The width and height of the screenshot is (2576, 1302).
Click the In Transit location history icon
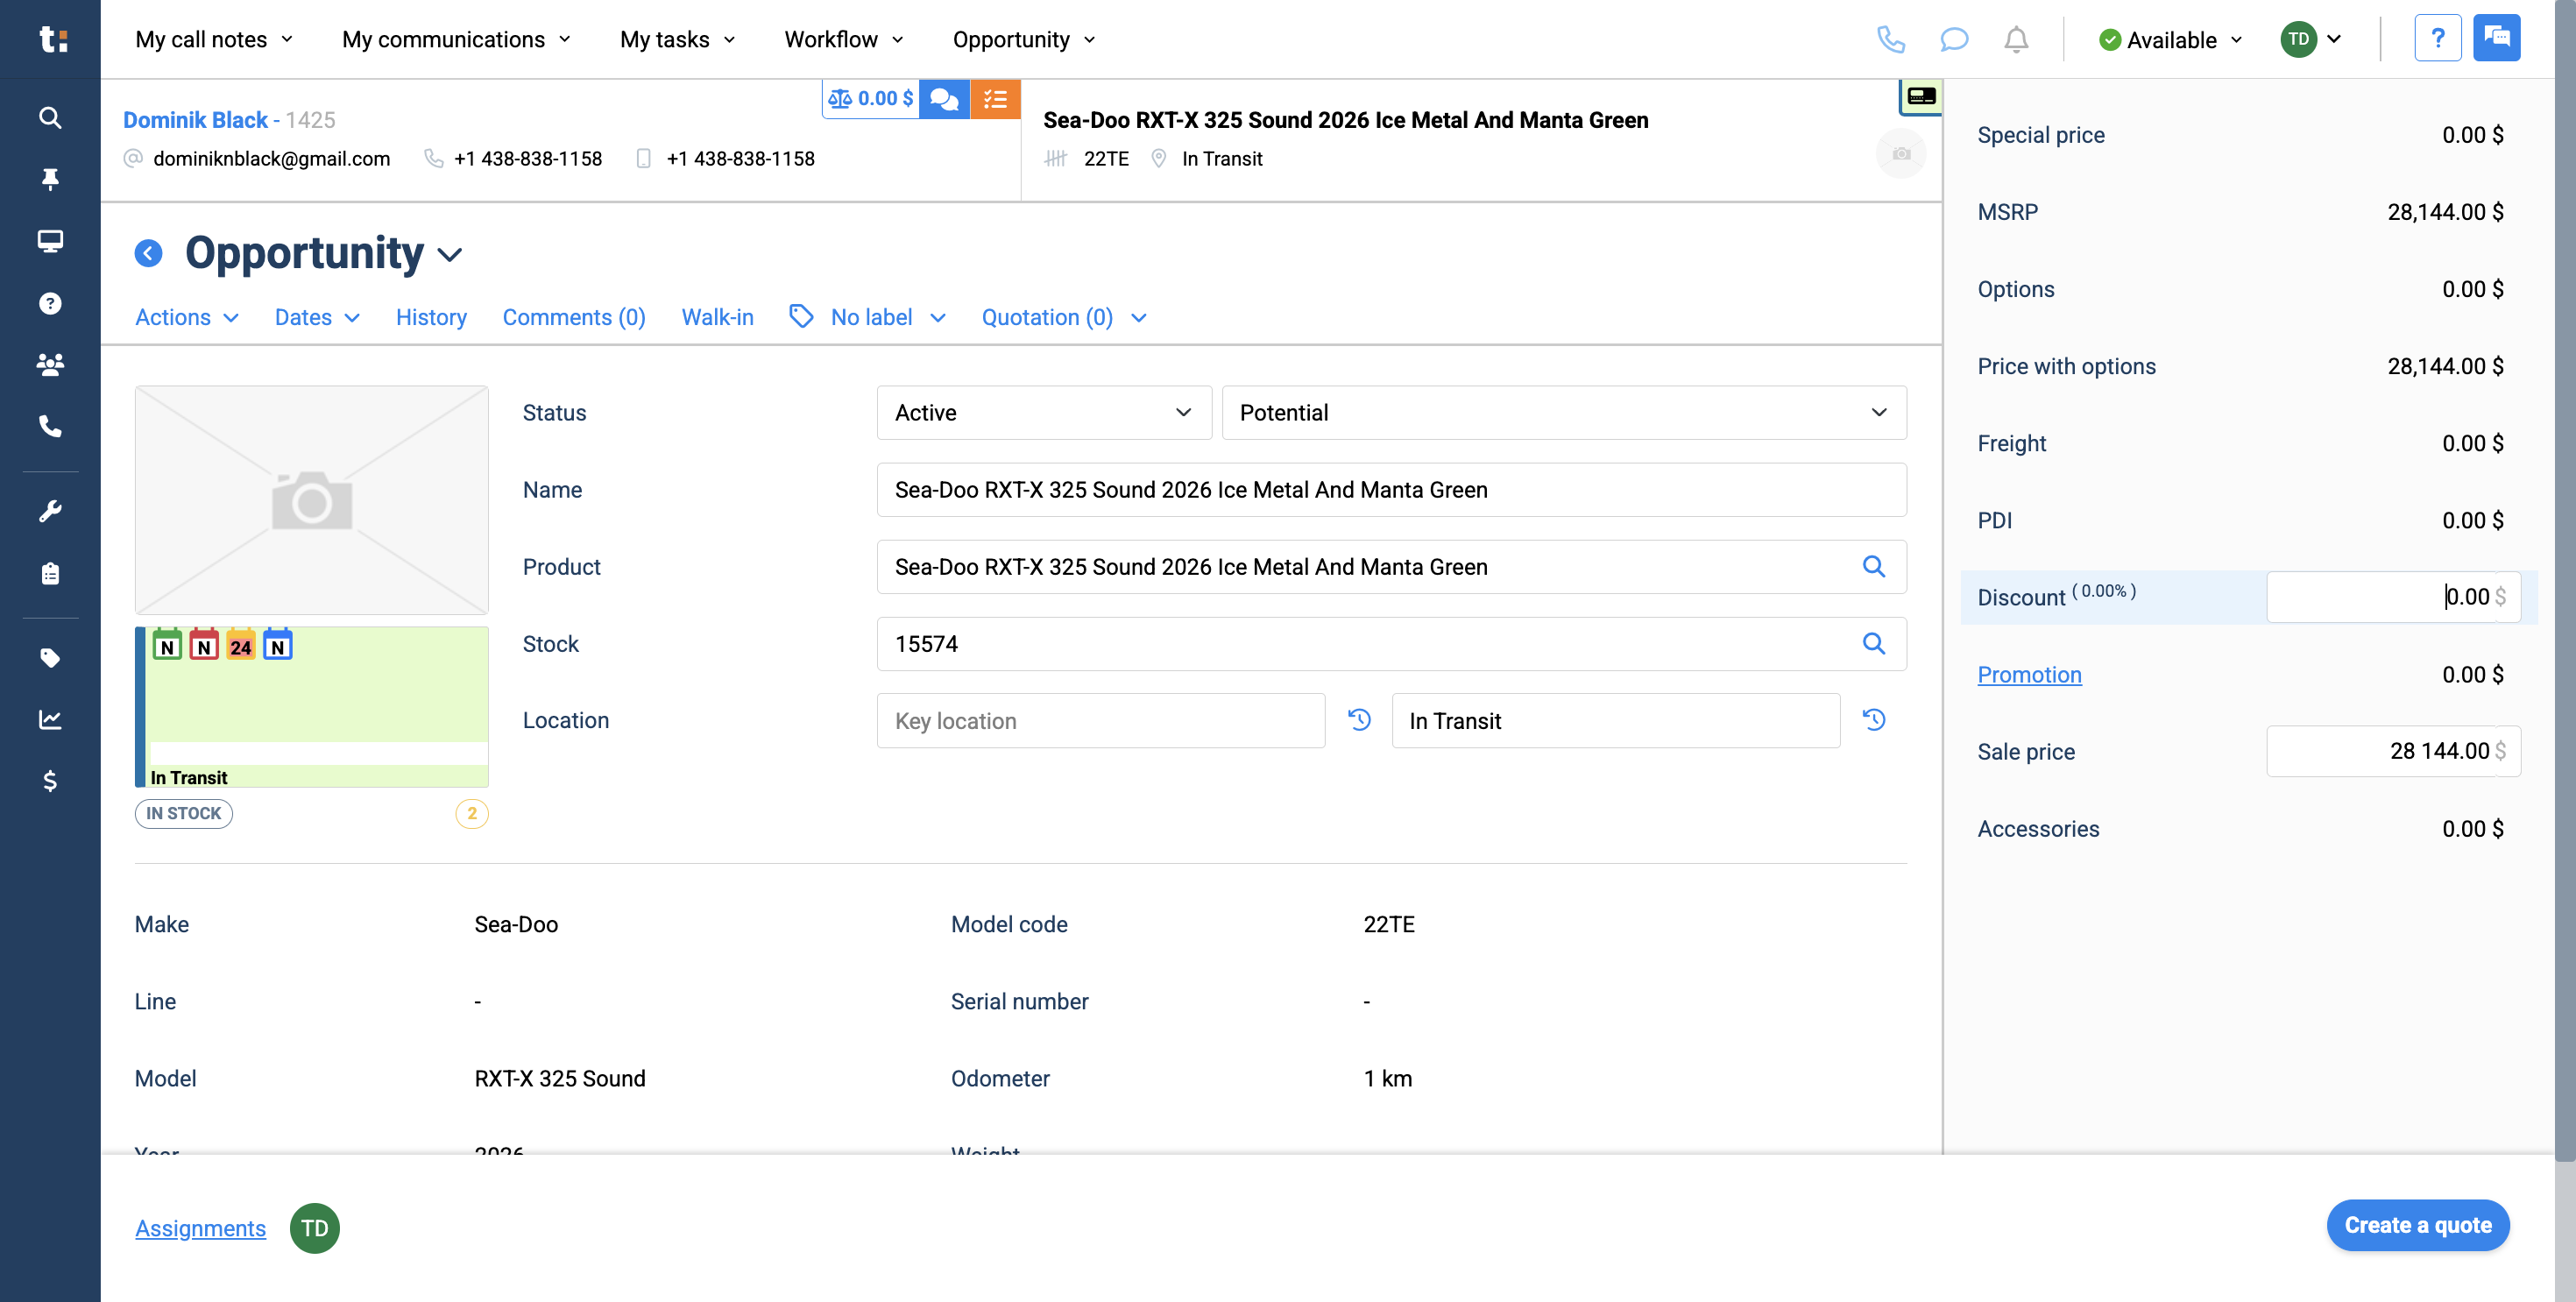coord(1873,720)
